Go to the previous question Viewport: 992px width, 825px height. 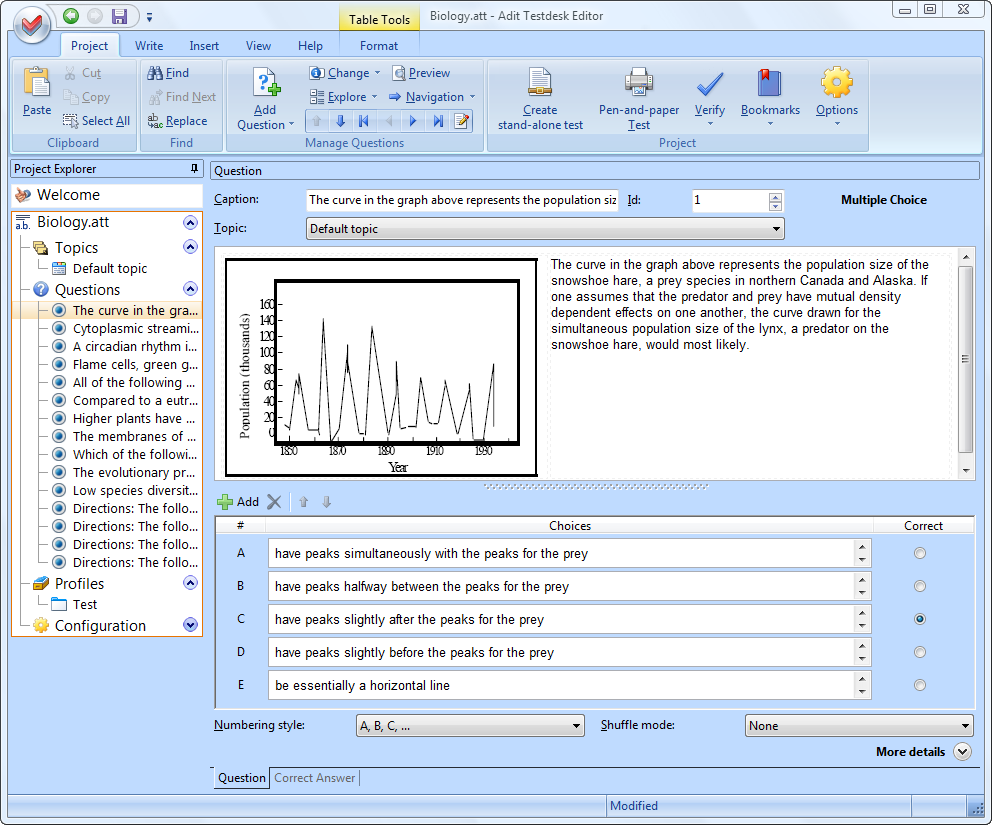click(388, 121)
